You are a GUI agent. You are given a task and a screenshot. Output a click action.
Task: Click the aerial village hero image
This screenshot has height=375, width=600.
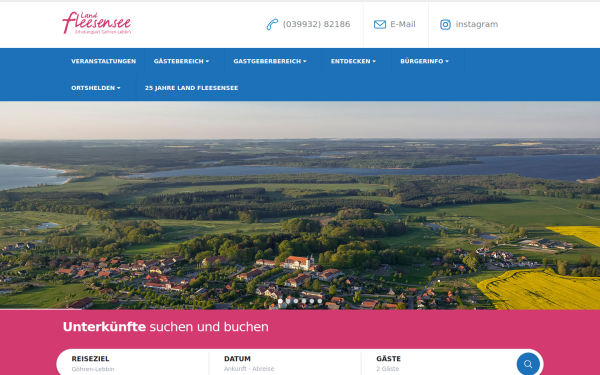(x=300, y=205)
